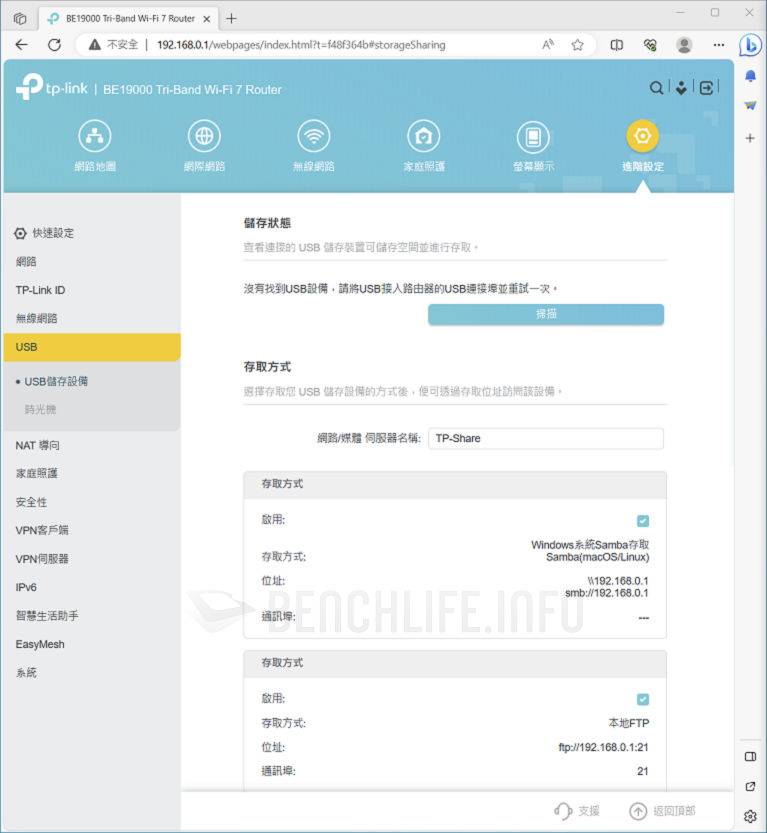Viewport: 767px width, 833px height.
Task: Open the Wireless (無線網路) Wi-Fi icon
Action: (314, 136)
